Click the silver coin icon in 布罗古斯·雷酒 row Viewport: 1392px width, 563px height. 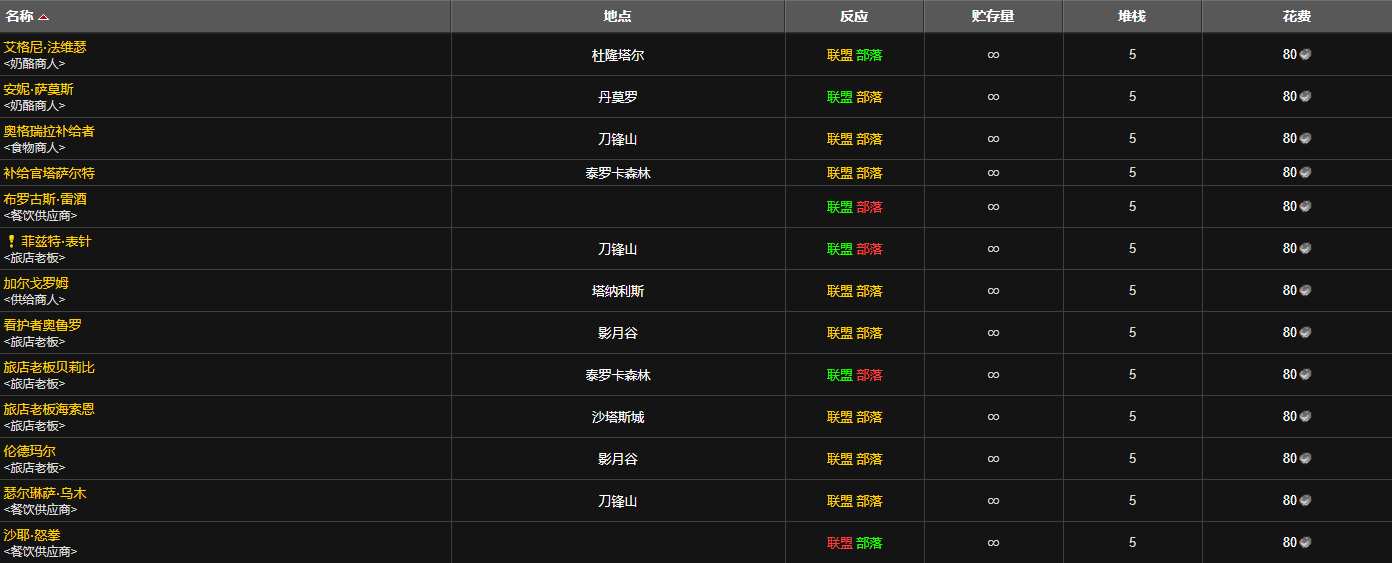(1305, 207)
